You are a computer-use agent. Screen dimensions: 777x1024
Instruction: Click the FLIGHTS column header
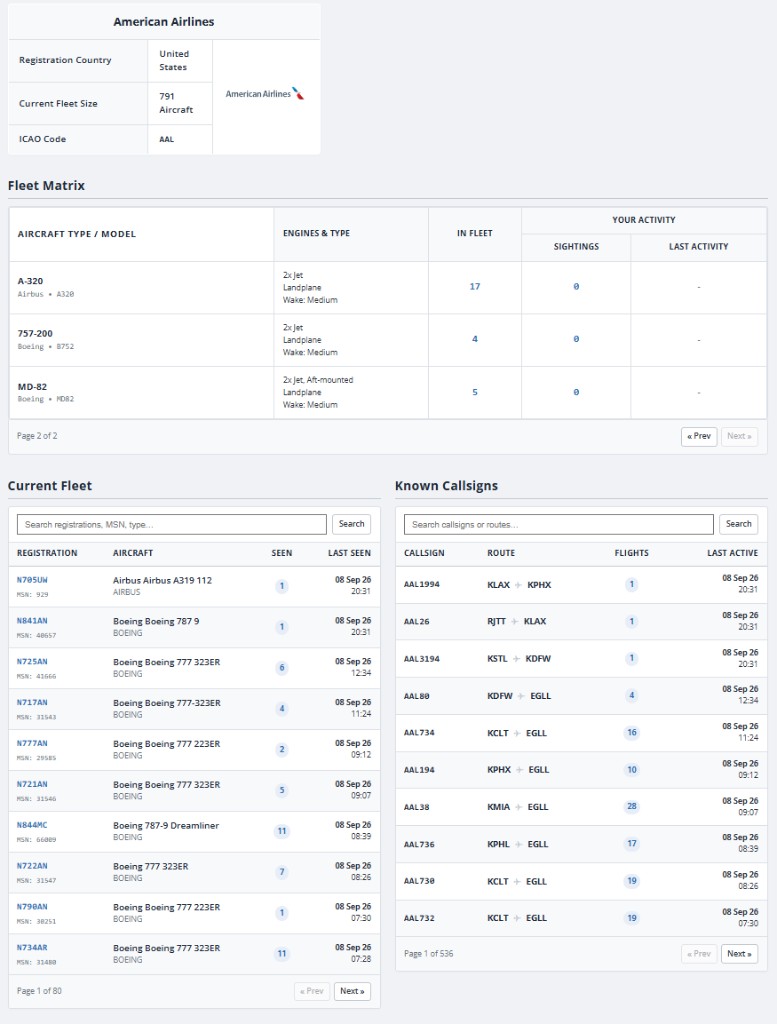pyautogui.click(x=631, y=553)
